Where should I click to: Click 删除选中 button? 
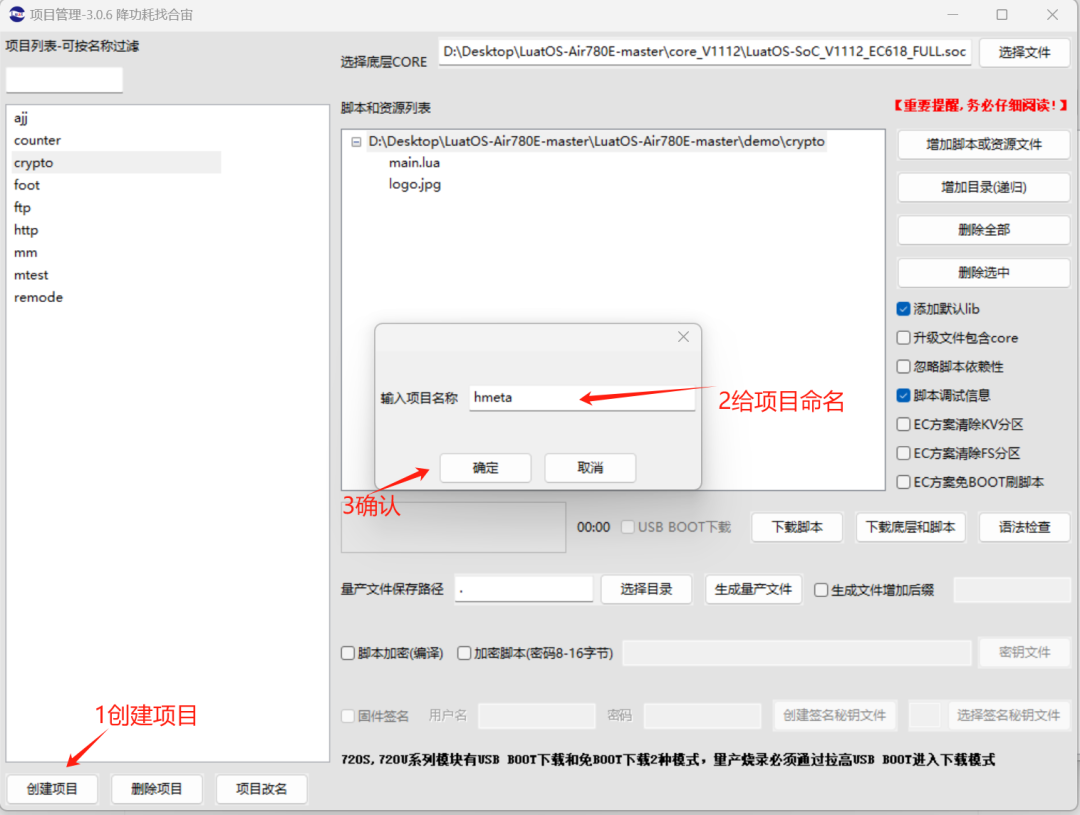984,273
